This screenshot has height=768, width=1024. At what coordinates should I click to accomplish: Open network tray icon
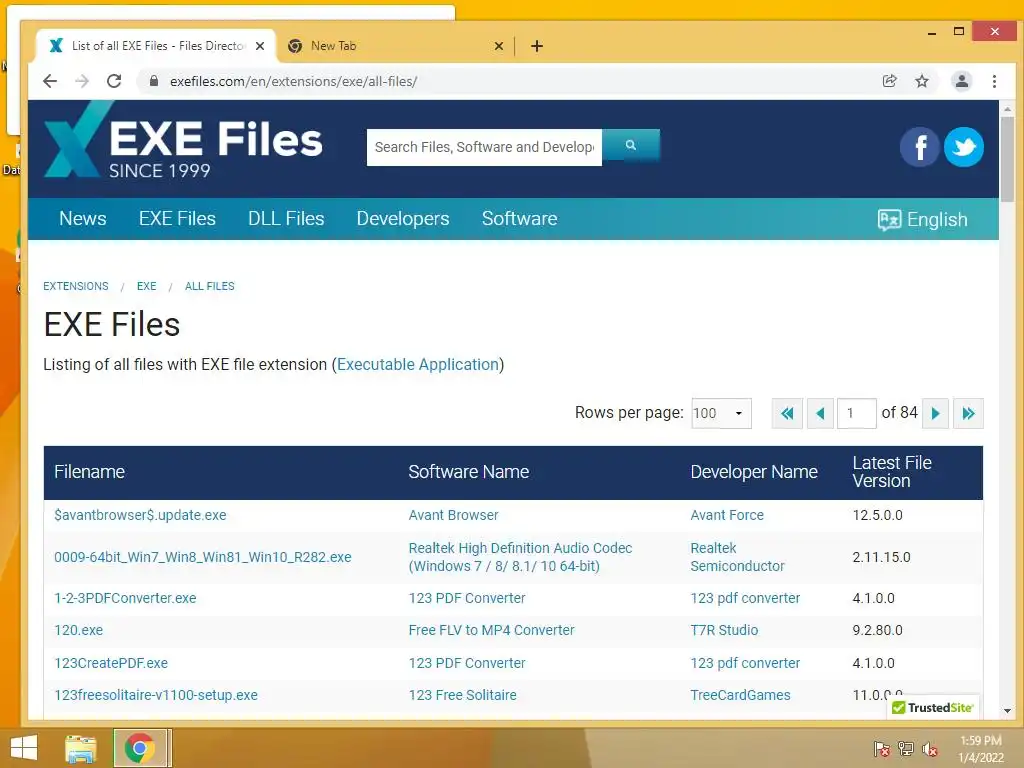(906, 748)
